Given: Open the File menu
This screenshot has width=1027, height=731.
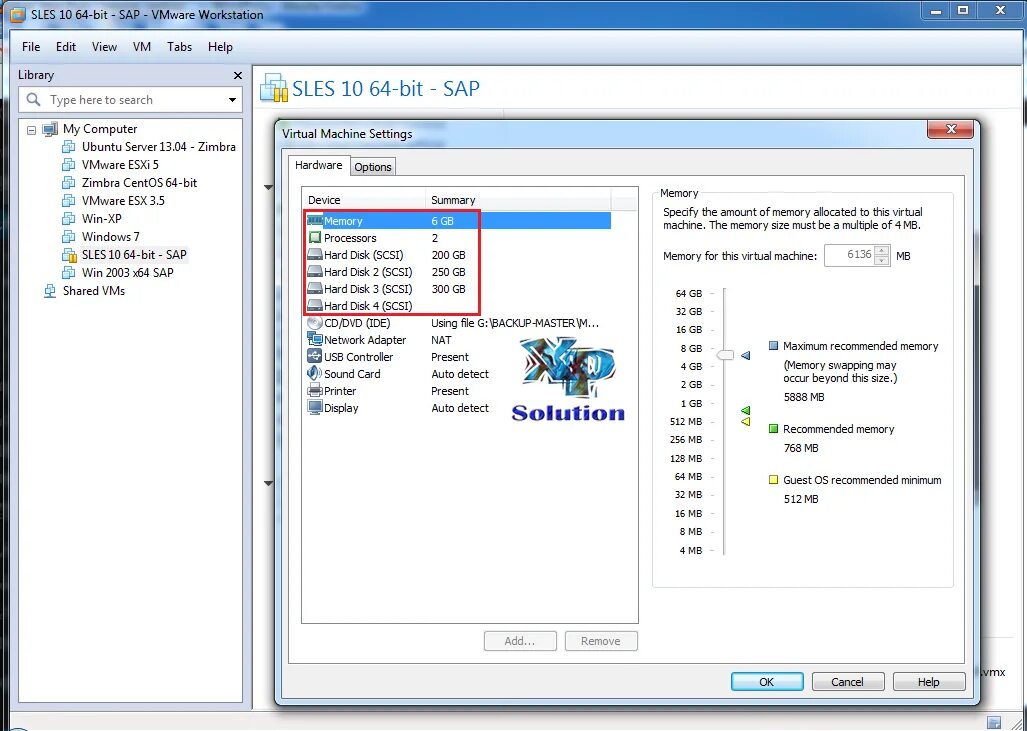Looking at the screenshot, I should [31, 47].
